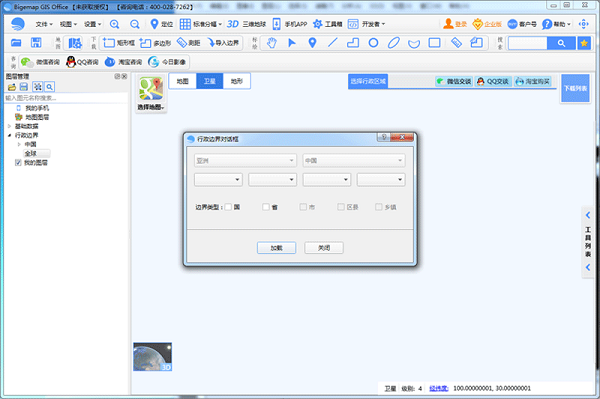Click the 加载 load button
Screen dimensions: 600x399
276,248
